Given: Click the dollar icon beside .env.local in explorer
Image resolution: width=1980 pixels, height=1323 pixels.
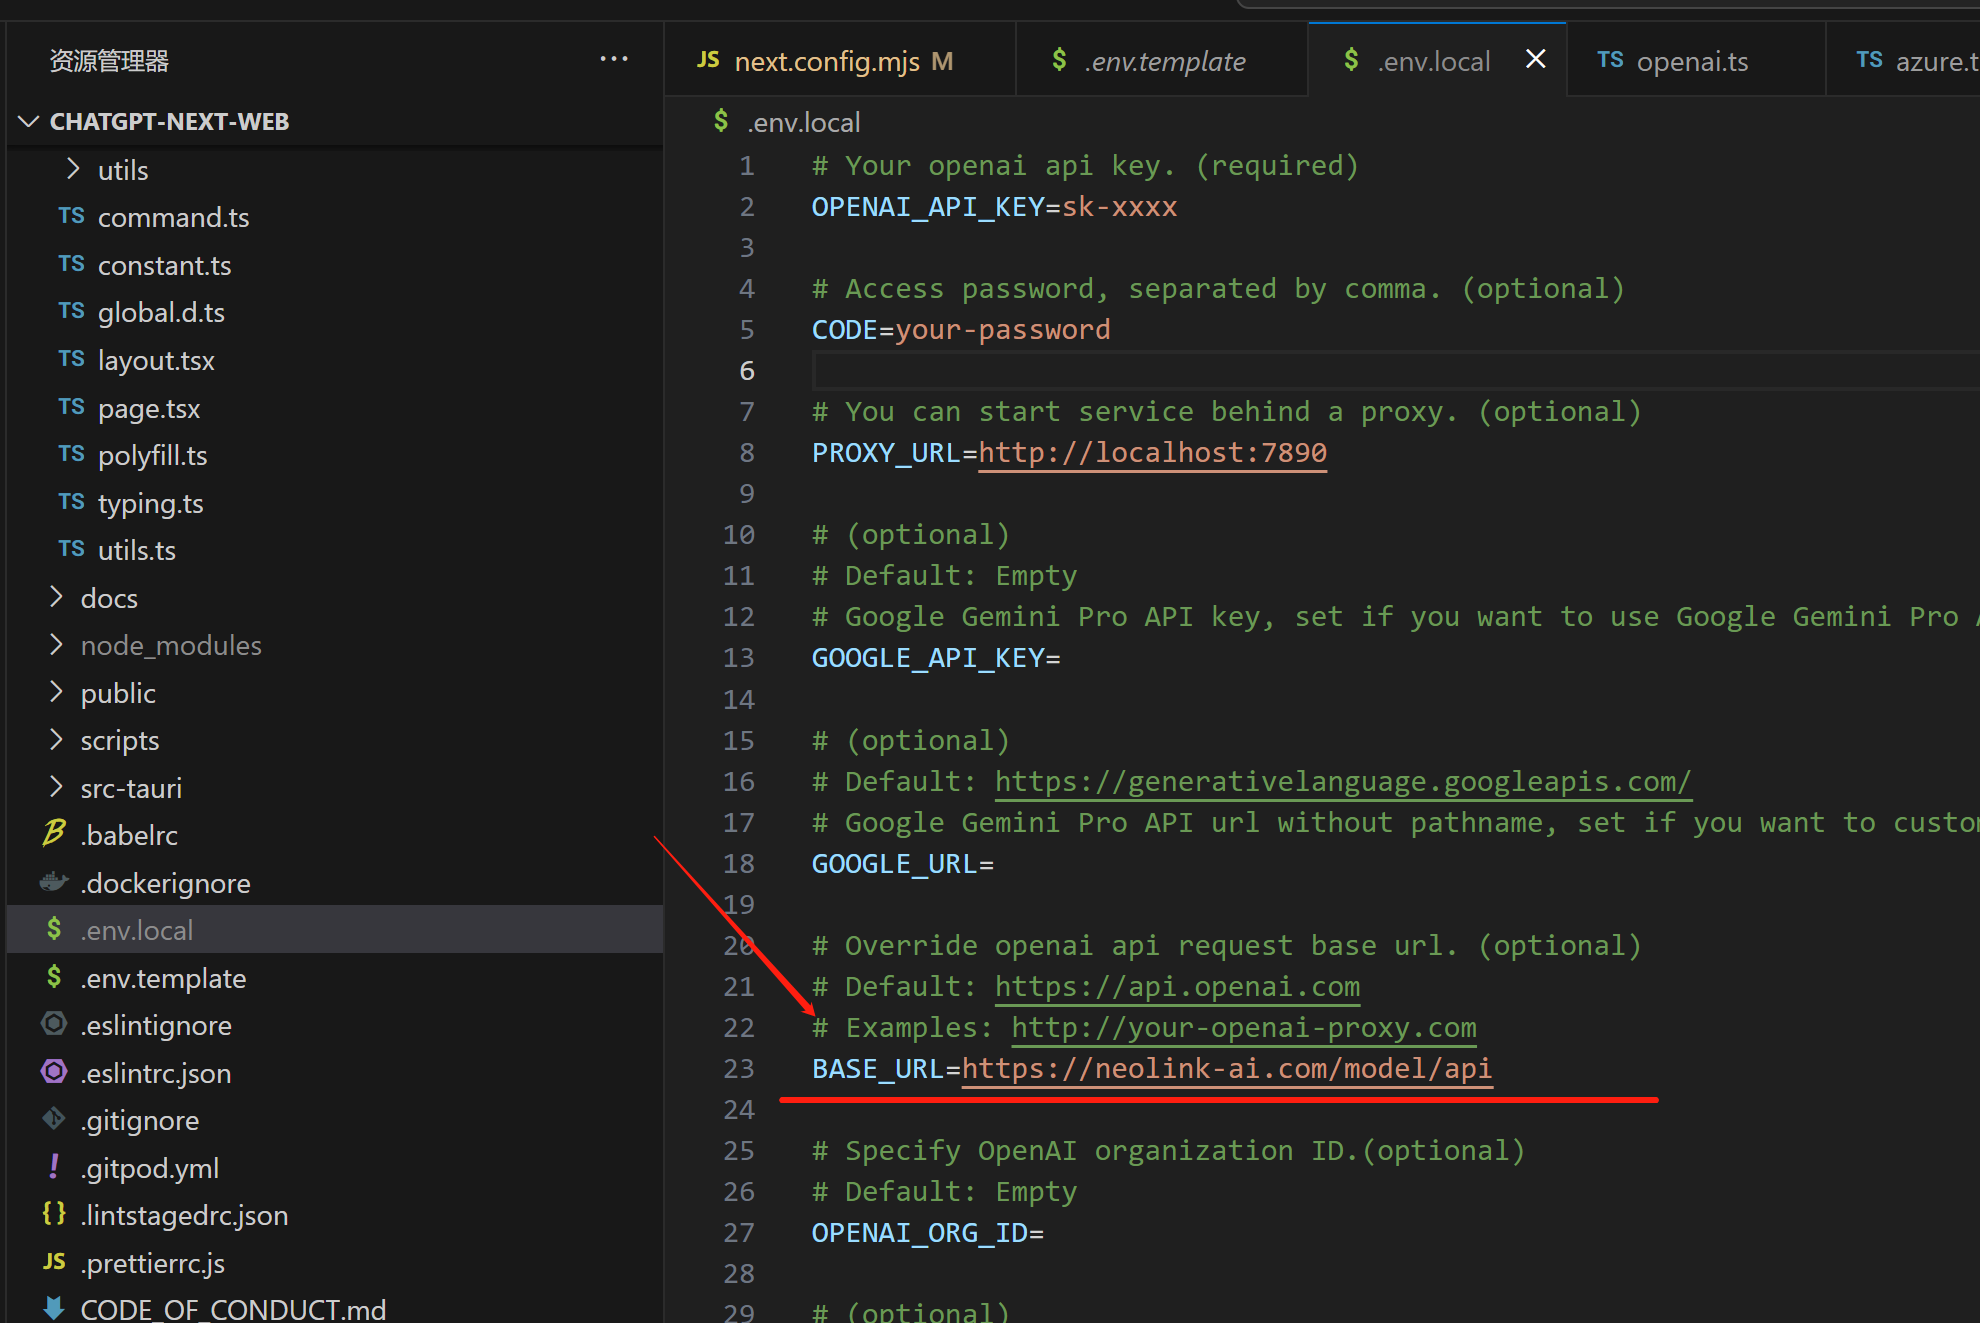Looking at the screenshot, I should click(x=54, y=929).
